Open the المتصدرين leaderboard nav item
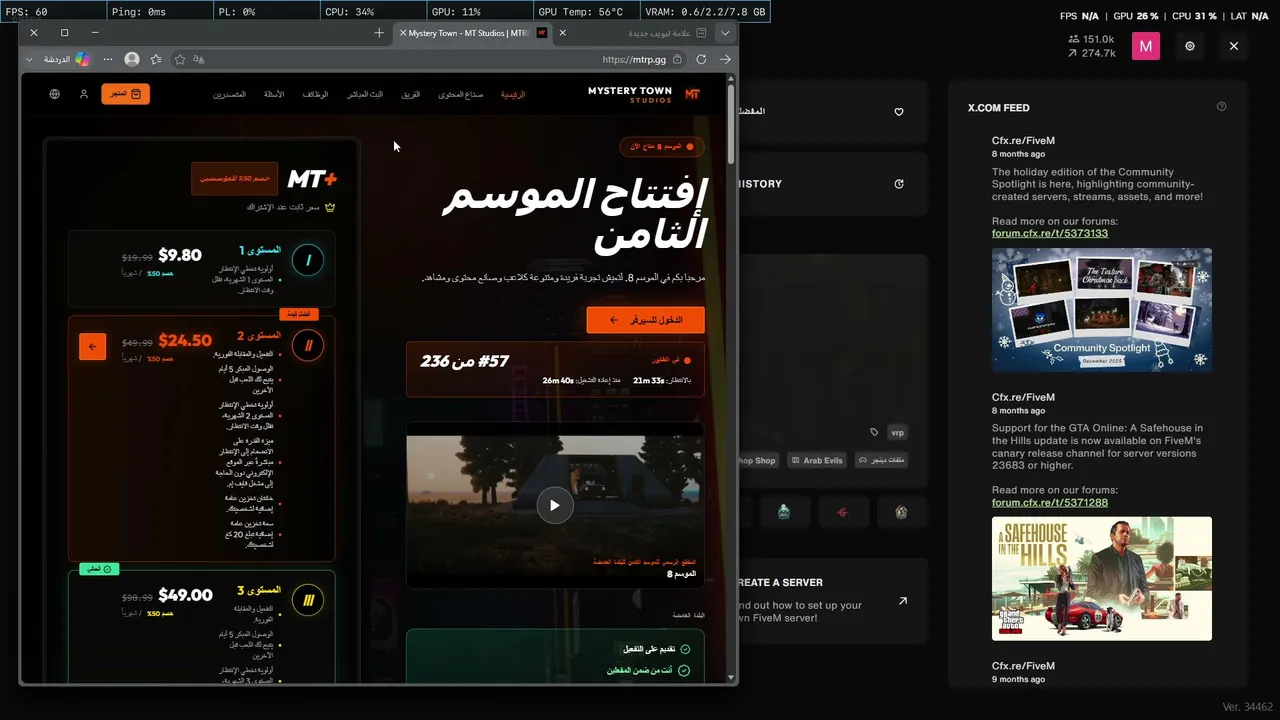Image resolution: width=1280 pixels, height=720 pixels. [229, 94]
